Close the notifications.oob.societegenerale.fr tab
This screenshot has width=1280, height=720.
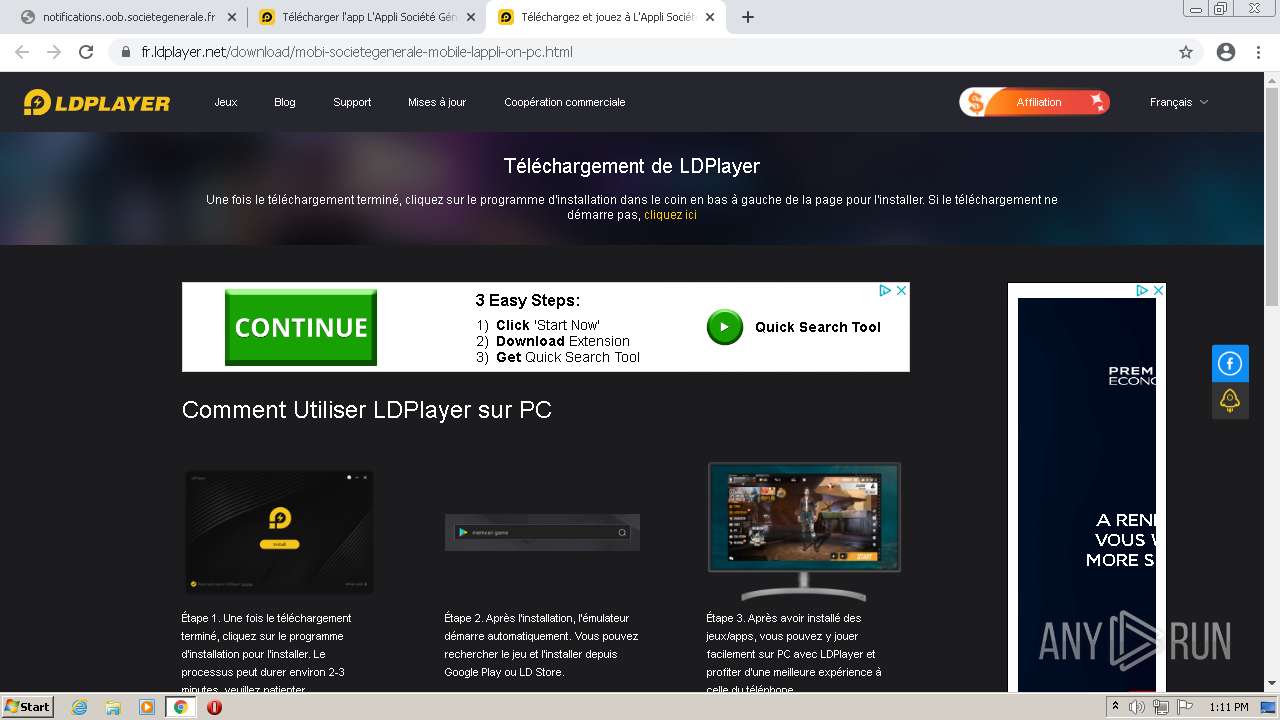pos(231,17)
